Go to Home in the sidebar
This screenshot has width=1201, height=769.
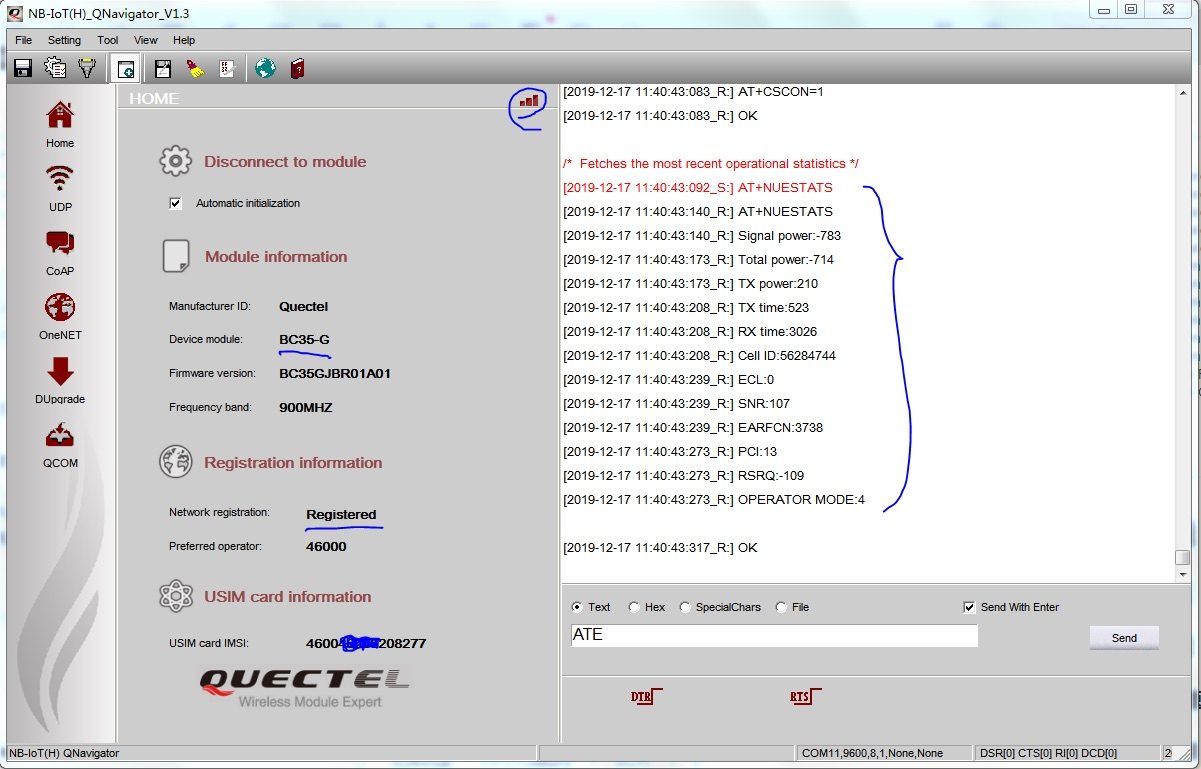click(60, 125)
